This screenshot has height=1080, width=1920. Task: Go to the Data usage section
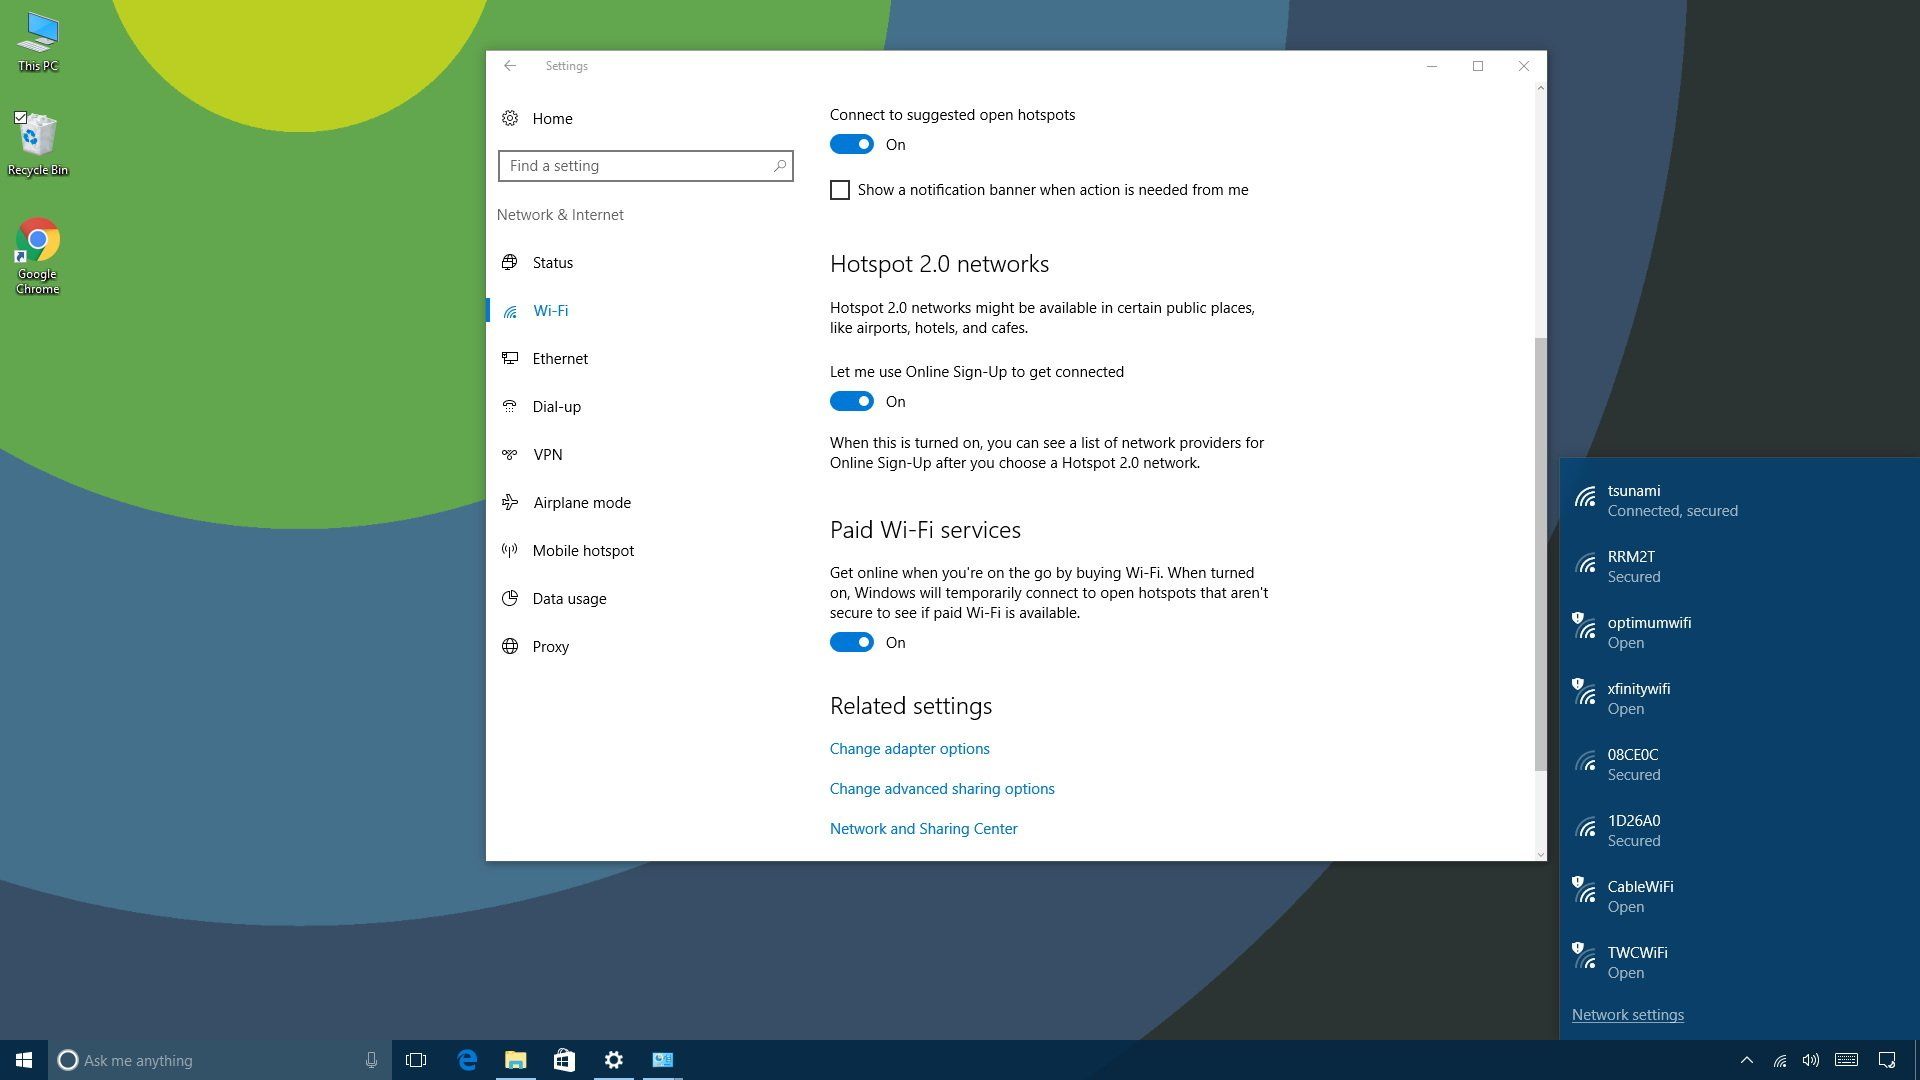569,599
